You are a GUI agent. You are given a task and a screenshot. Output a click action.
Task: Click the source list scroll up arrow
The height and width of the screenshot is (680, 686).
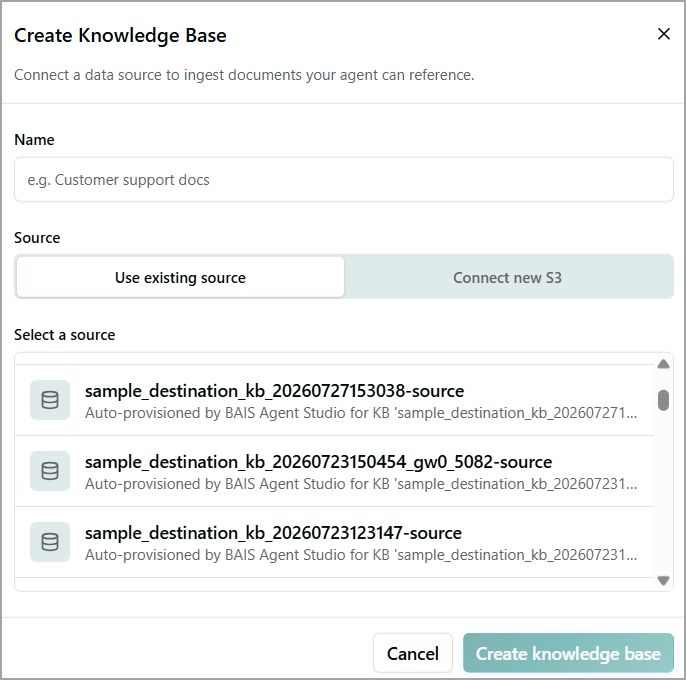663,364
